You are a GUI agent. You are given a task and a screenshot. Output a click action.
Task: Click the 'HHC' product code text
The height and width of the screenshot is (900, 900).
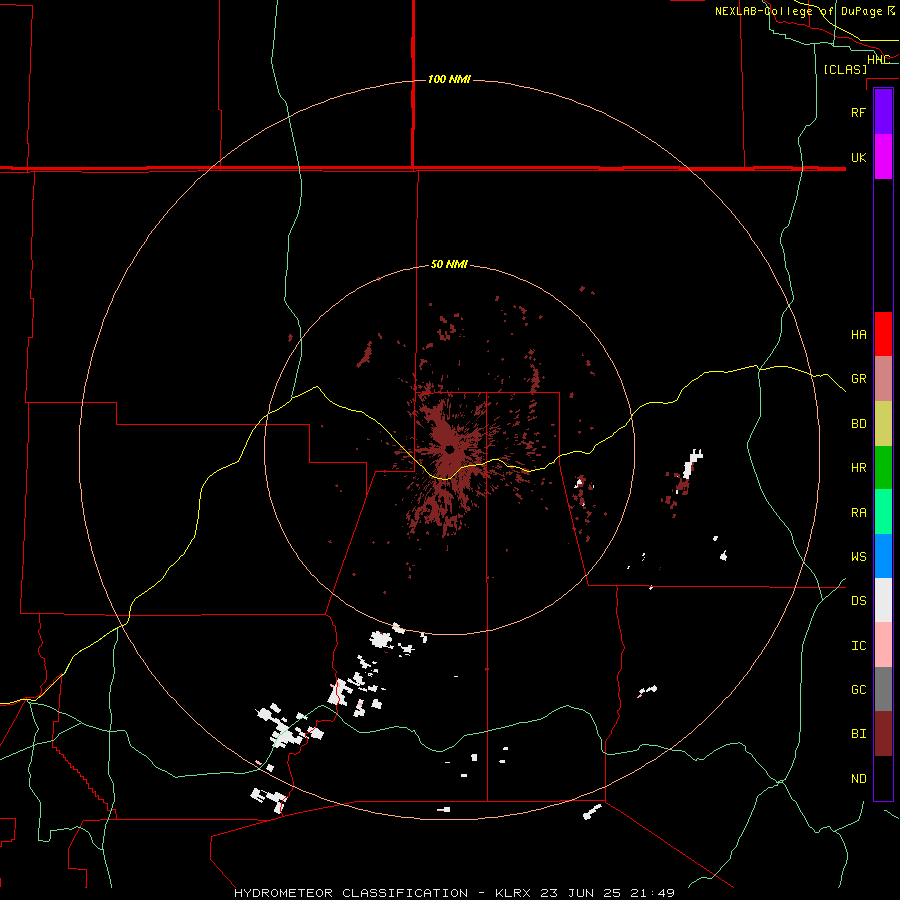pyautogui.click(x=878, y=60)
